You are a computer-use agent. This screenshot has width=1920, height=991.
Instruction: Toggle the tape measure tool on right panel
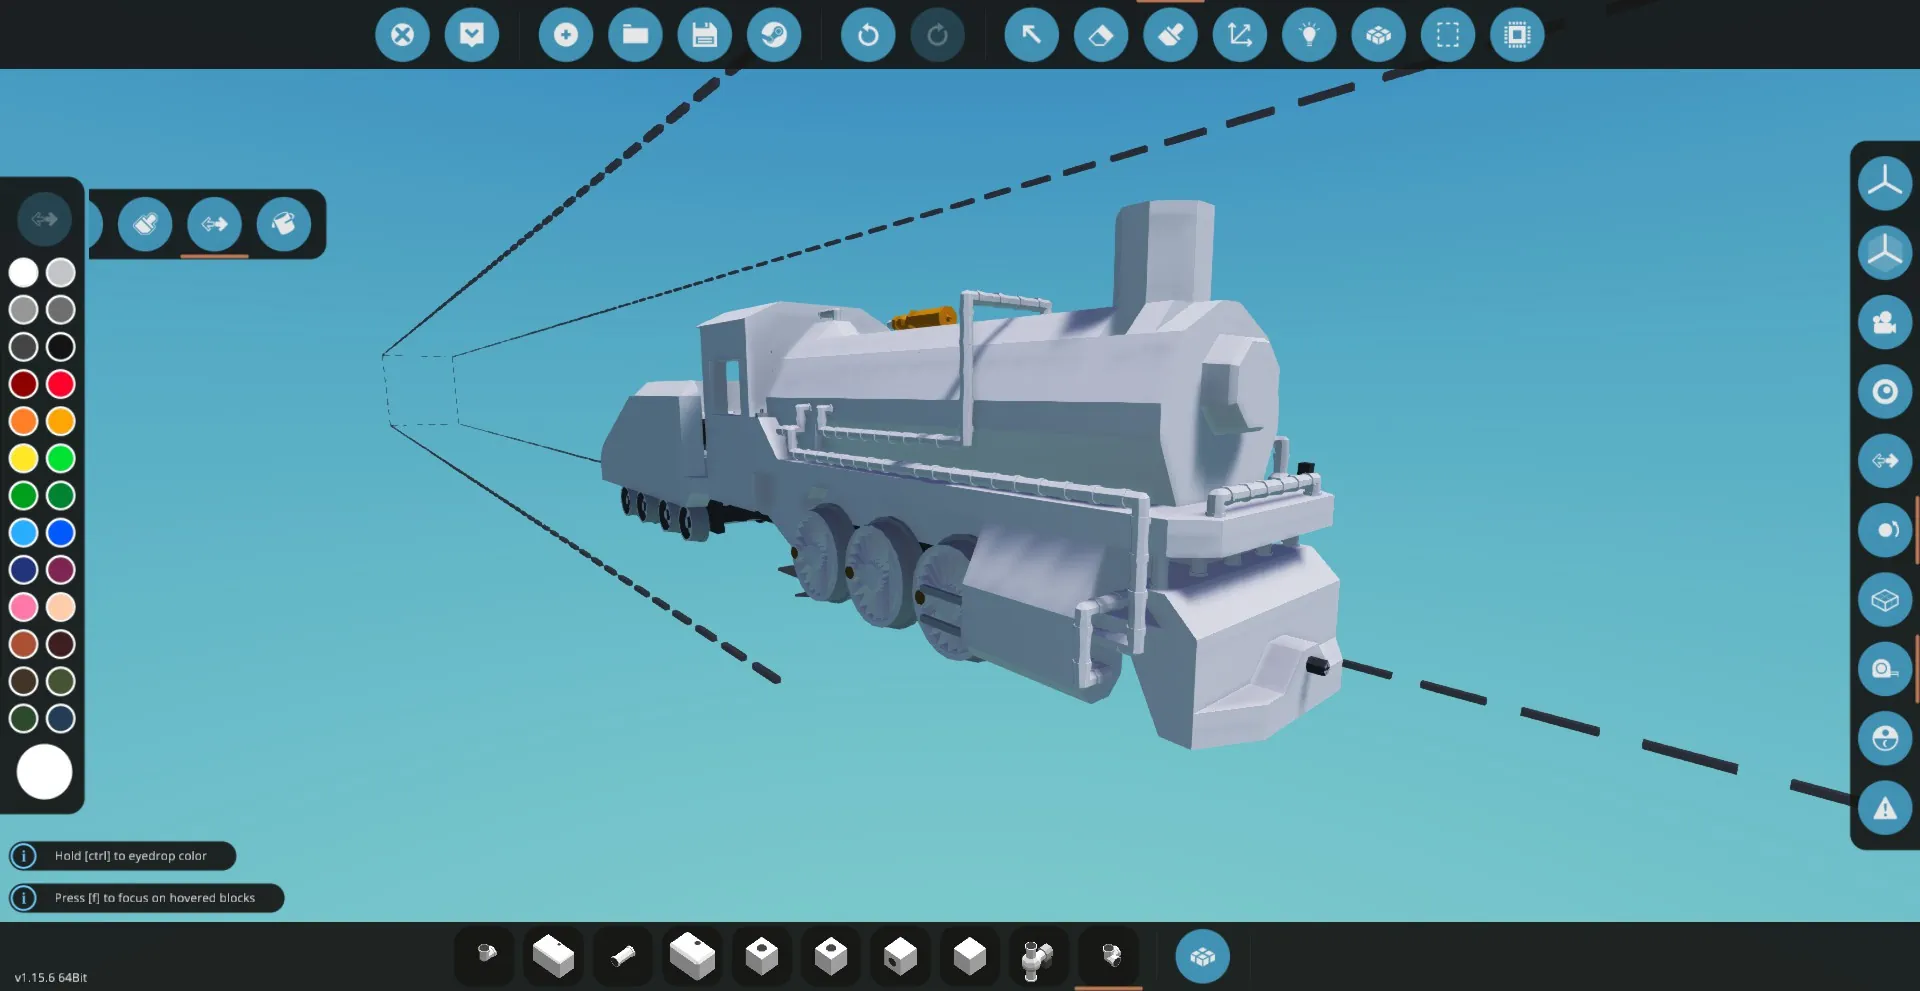[1885, 669]
